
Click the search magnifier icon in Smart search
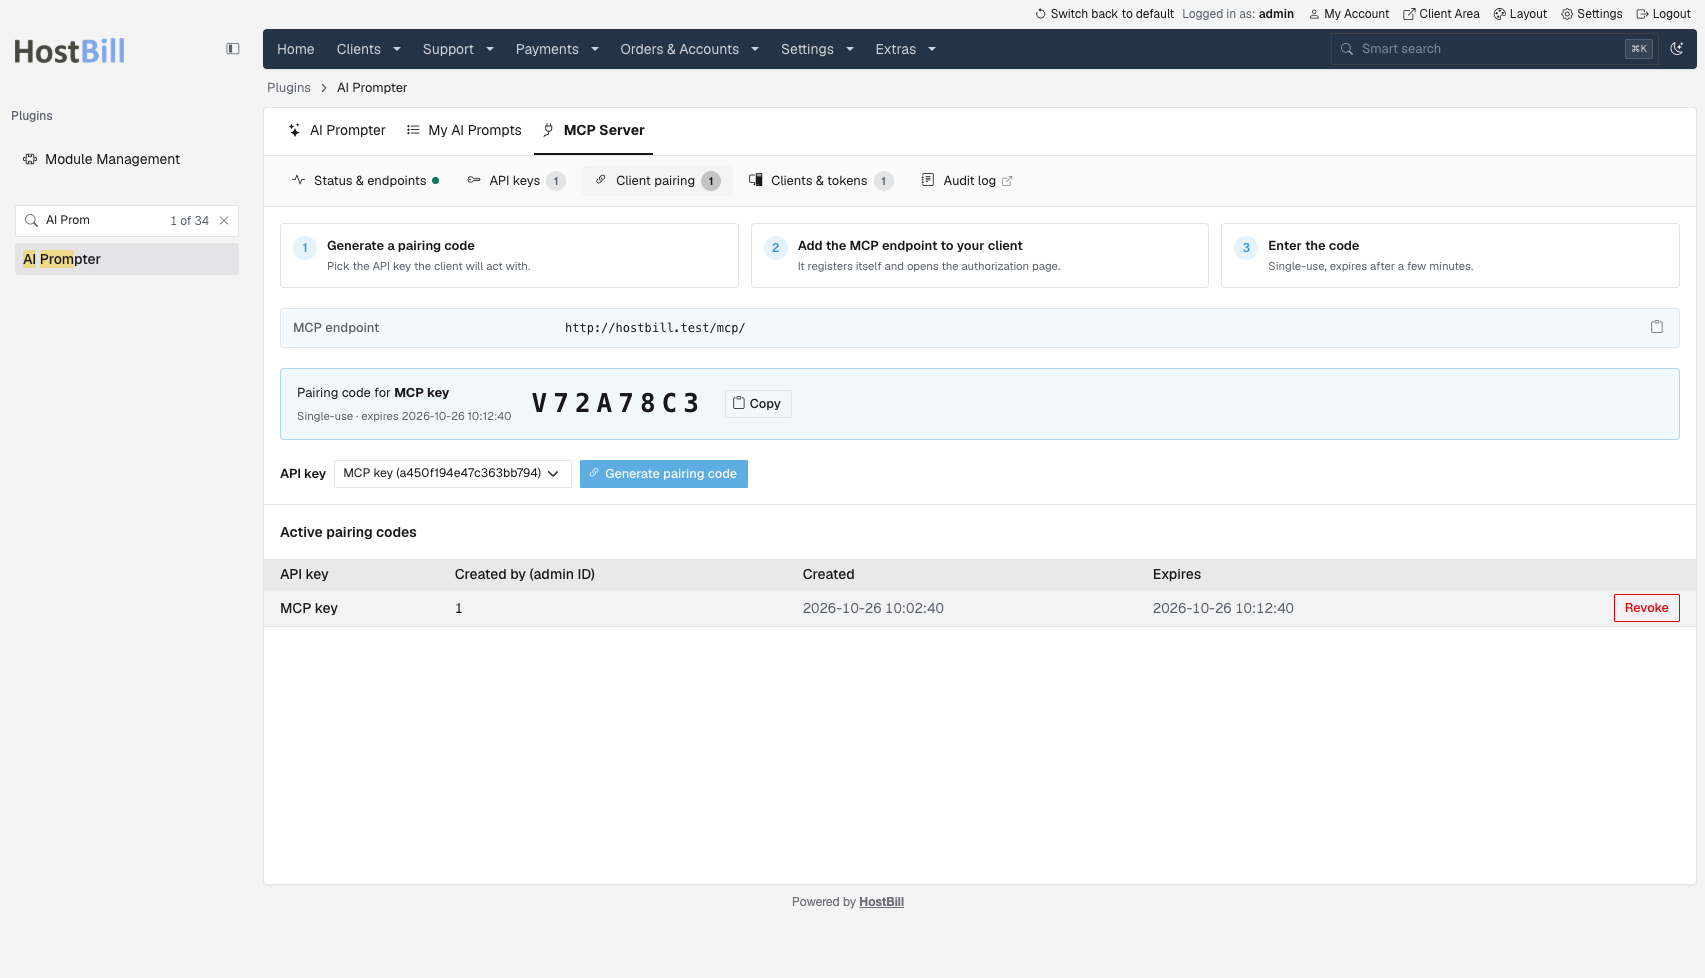point(1347,49)
